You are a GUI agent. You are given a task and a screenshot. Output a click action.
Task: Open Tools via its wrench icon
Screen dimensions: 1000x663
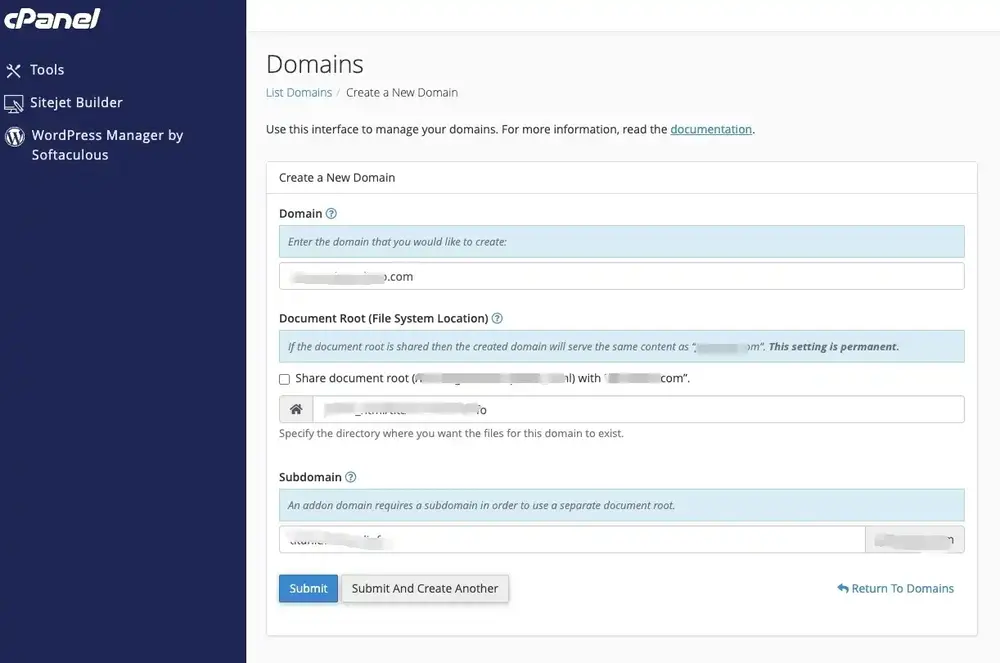click(x=13, y=70)
